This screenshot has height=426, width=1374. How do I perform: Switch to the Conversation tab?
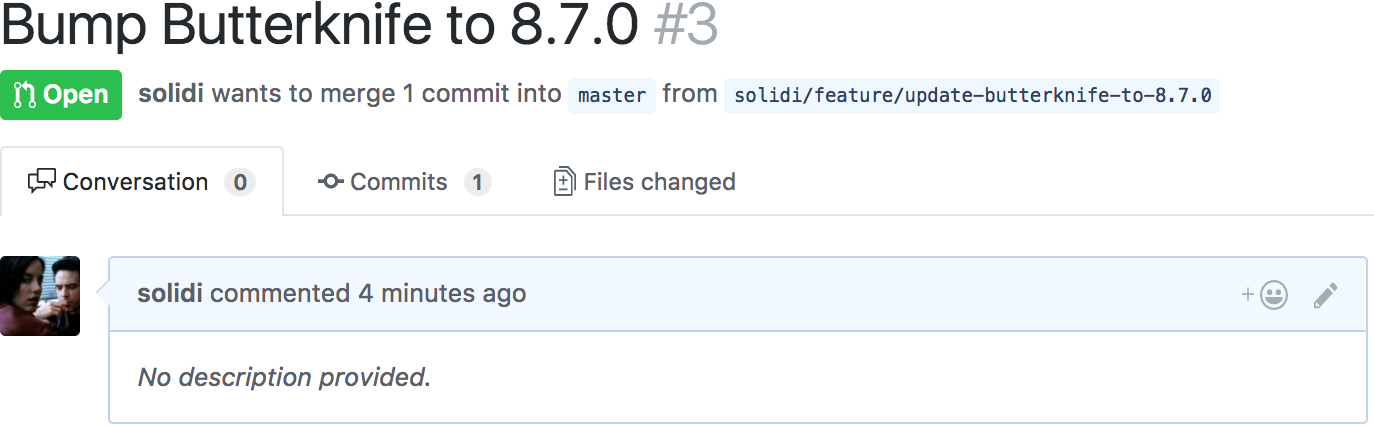(135, 182)
